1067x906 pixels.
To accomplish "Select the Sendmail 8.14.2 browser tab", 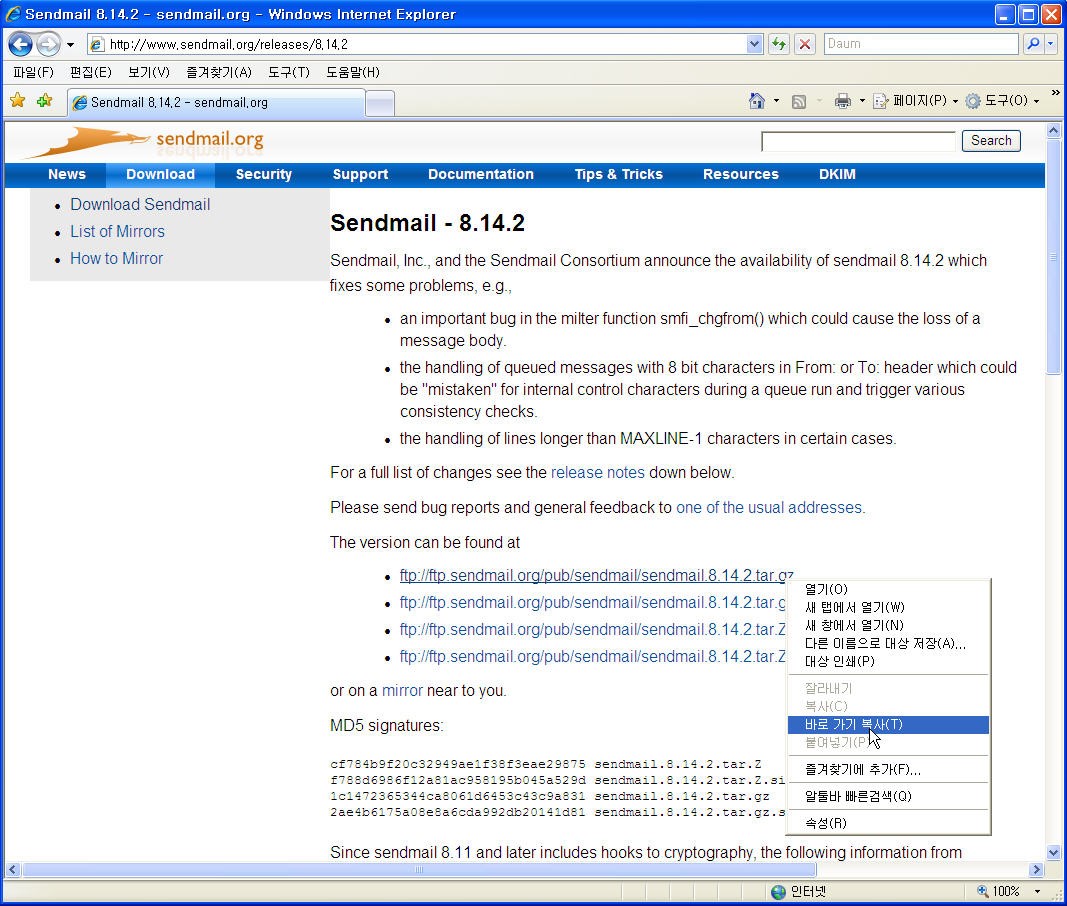I will pyautogui.click(x=216, y=102).
